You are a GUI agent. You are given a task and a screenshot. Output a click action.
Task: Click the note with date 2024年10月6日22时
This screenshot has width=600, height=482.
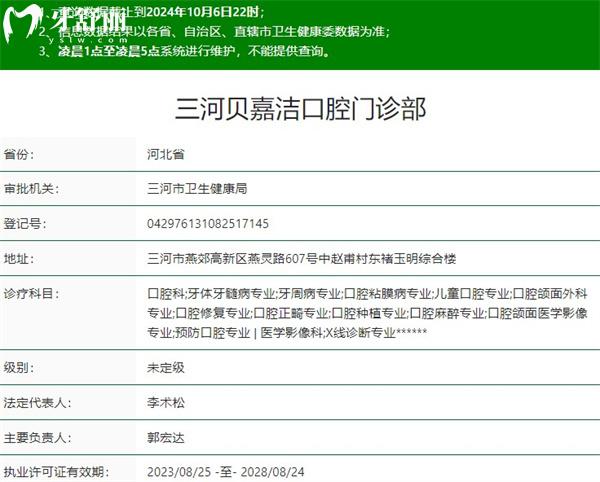(x=151, y=12)
